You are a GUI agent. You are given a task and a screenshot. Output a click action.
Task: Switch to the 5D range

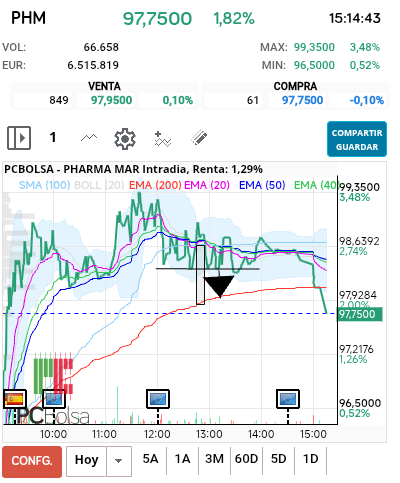[x=278, y=459]
